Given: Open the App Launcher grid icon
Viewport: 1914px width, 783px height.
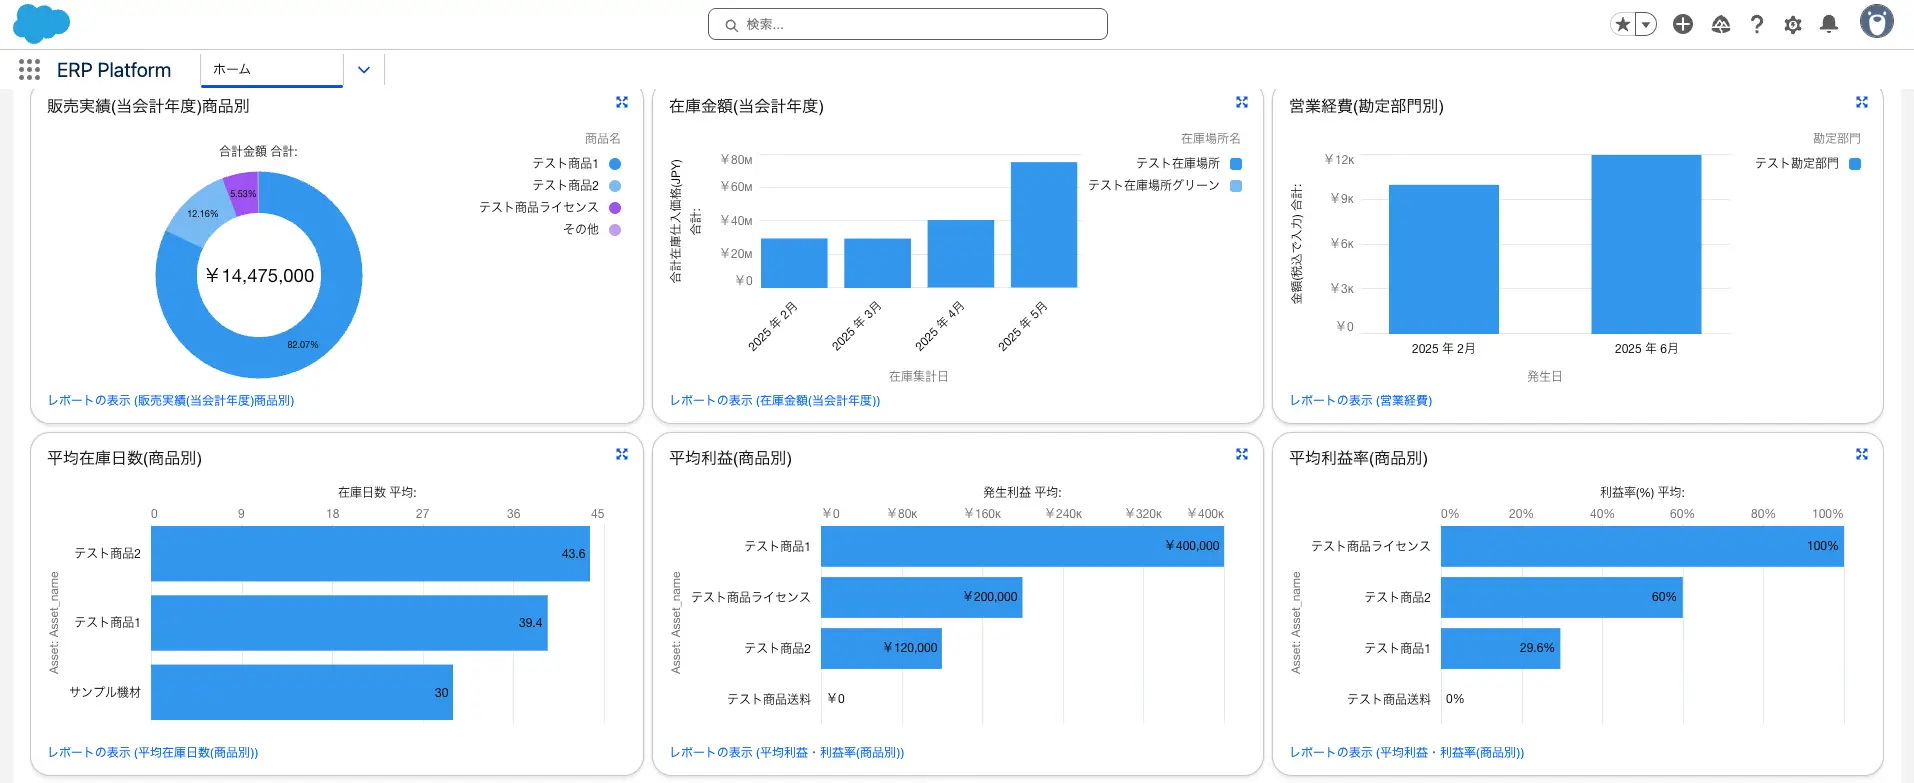Looking at the screenshot, I should [x=29, y=70].
